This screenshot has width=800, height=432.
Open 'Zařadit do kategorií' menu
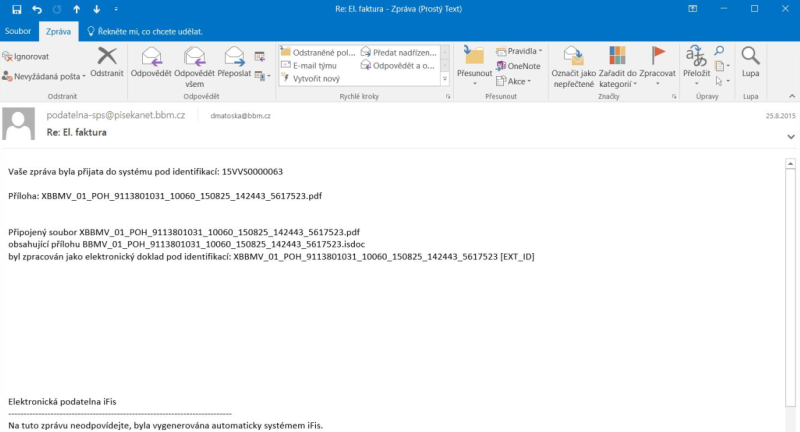pyautogui.click(x=617, y=67)
